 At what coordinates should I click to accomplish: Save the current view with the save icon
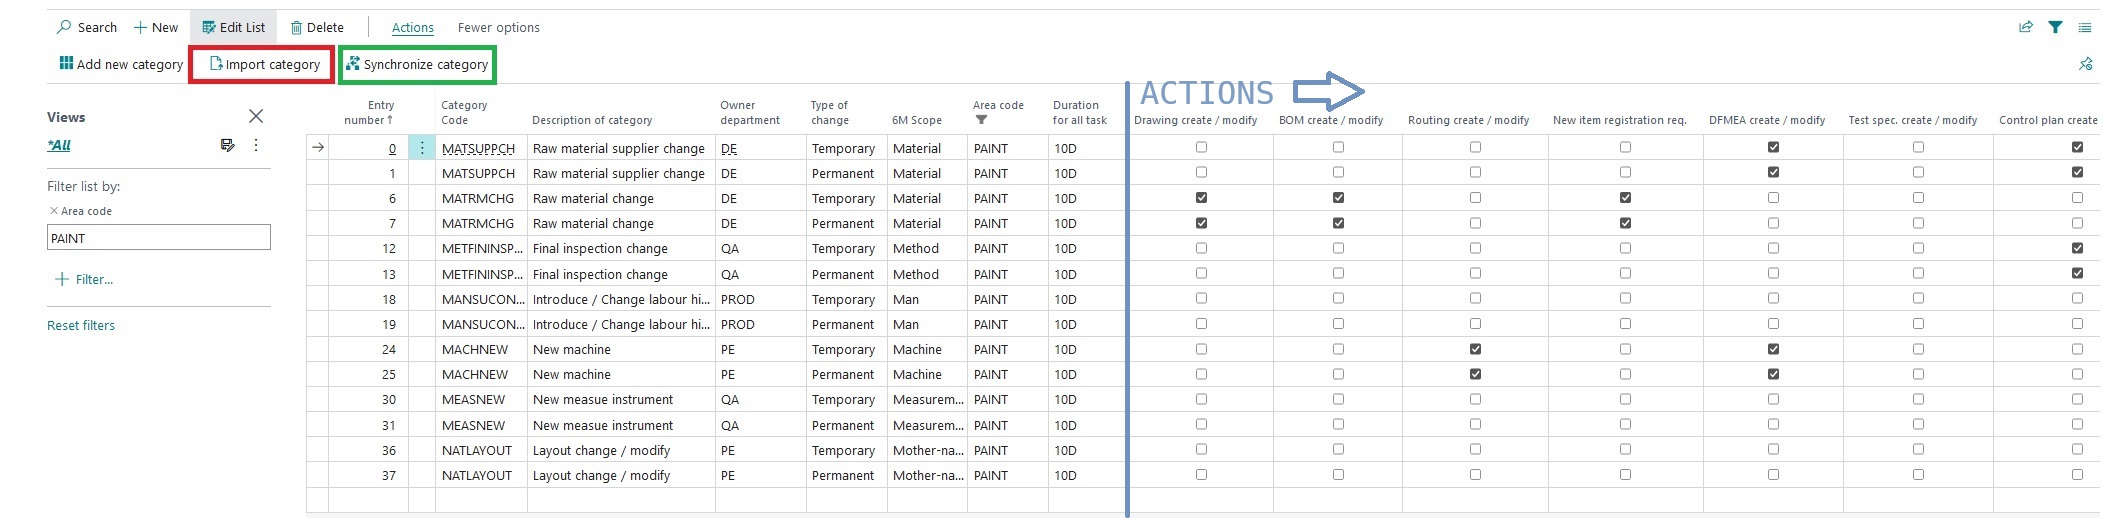click(227, 145)
